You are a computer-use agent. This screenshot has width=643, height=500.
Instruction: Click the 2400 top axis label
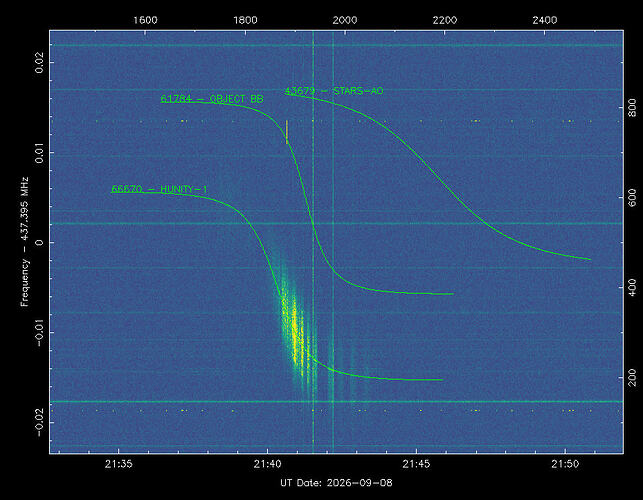tap(545, 20)
